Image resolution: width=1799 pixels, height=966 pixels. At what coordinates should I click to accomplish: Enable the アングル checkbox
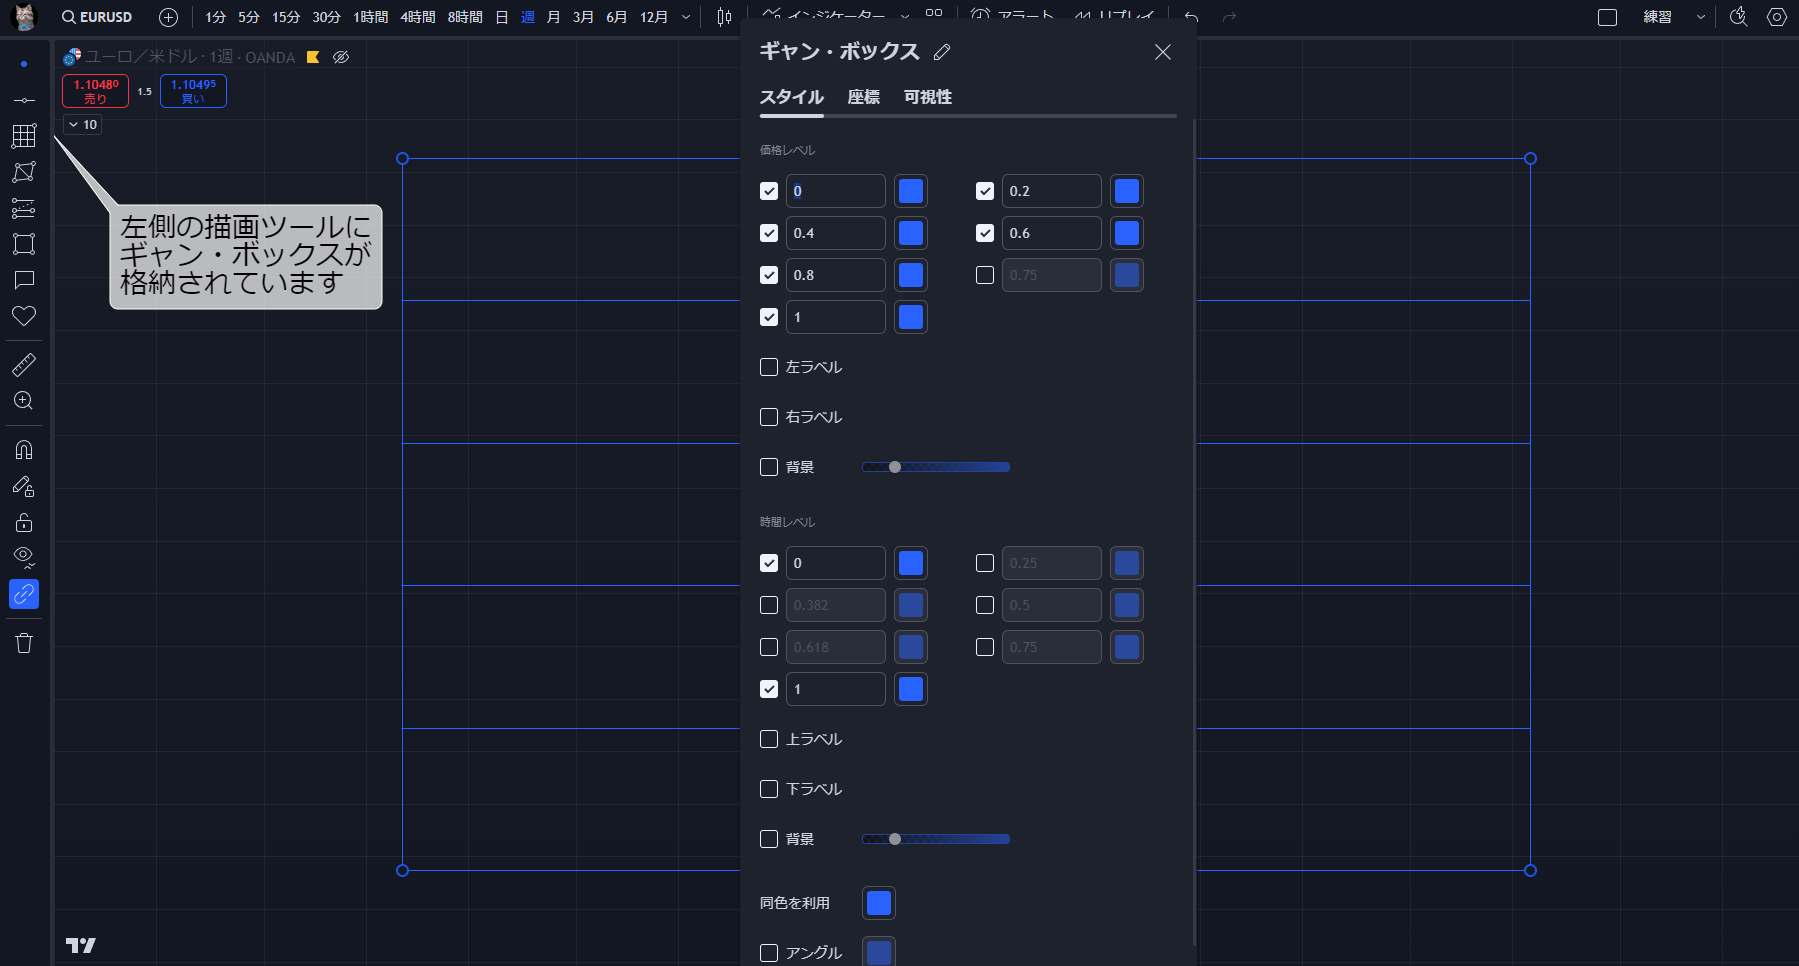769,953
